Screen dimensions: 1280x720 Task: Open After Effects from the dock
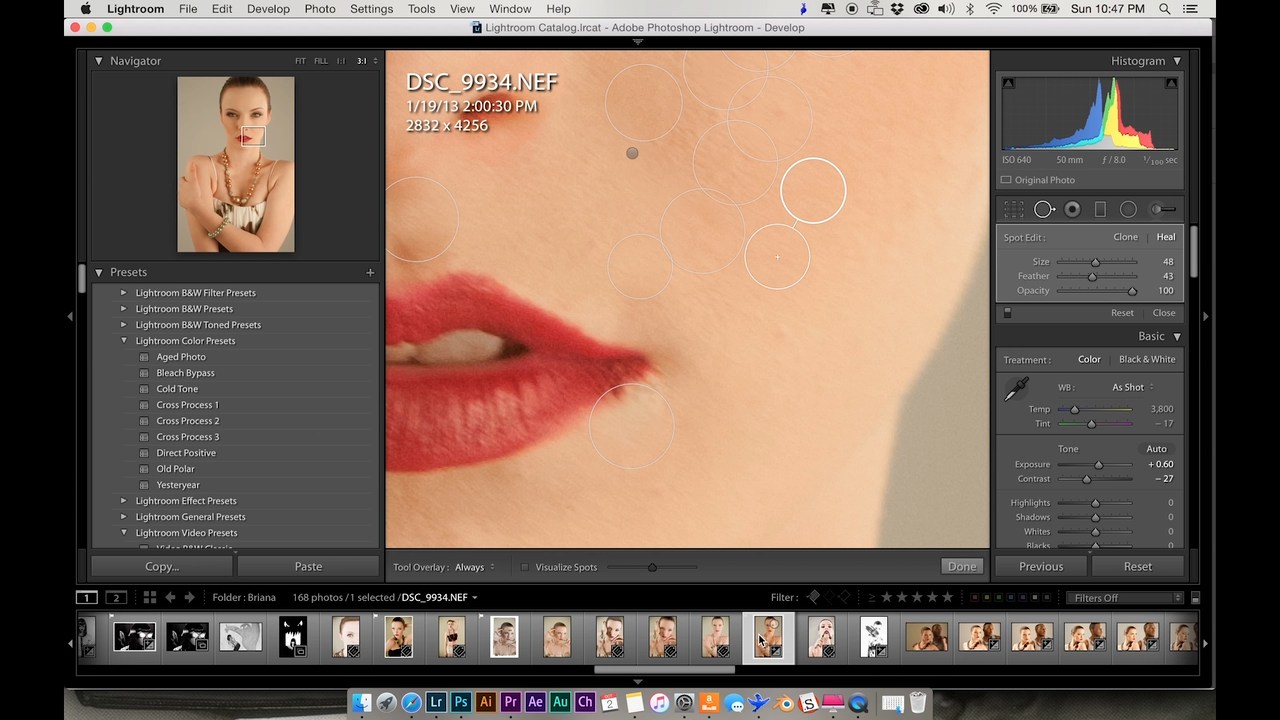tap(535, 702)
